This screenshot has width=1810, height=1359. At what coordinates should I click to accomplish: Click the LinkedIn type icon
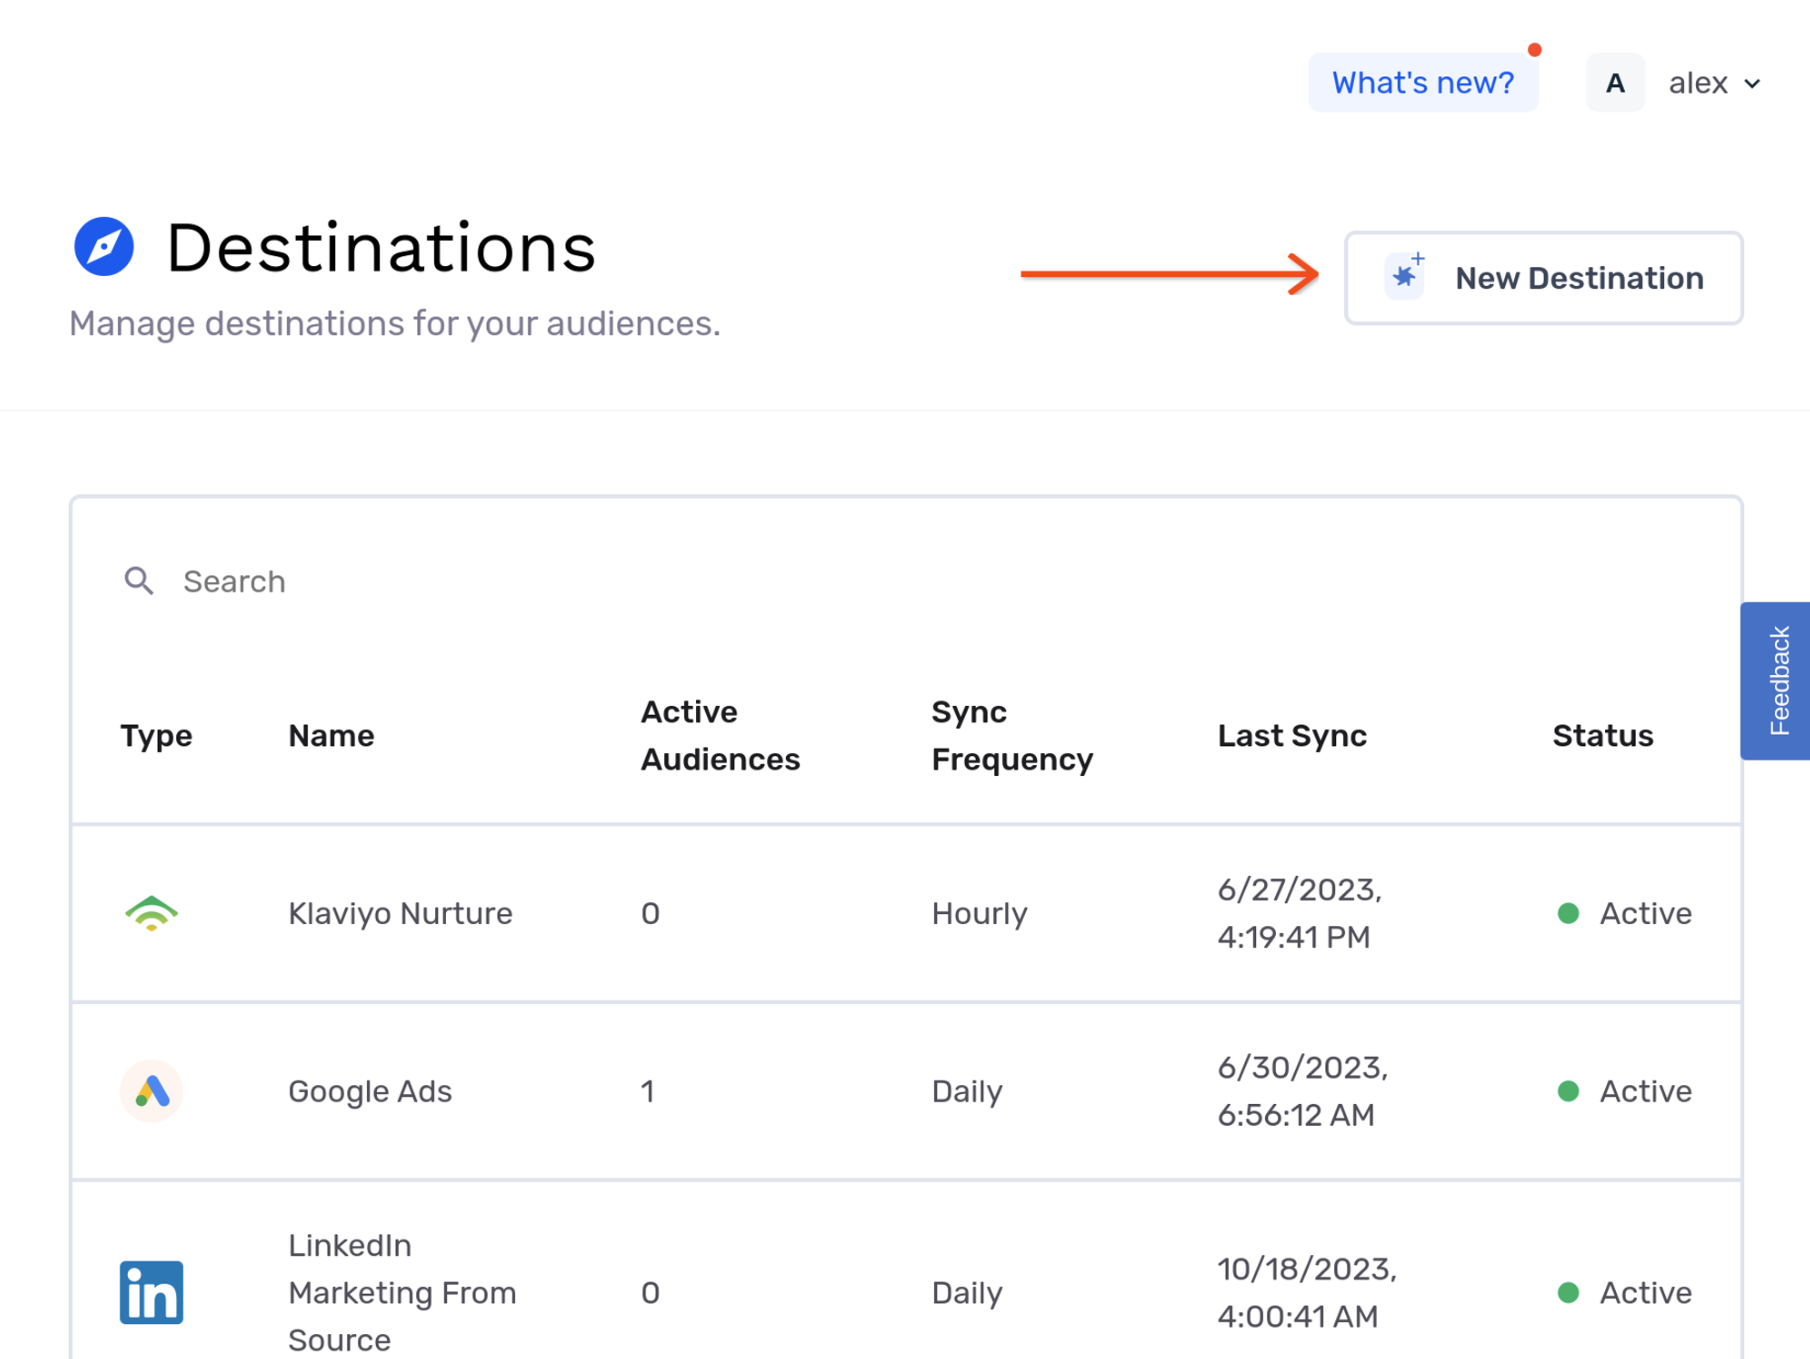(x=151, y=1292)
